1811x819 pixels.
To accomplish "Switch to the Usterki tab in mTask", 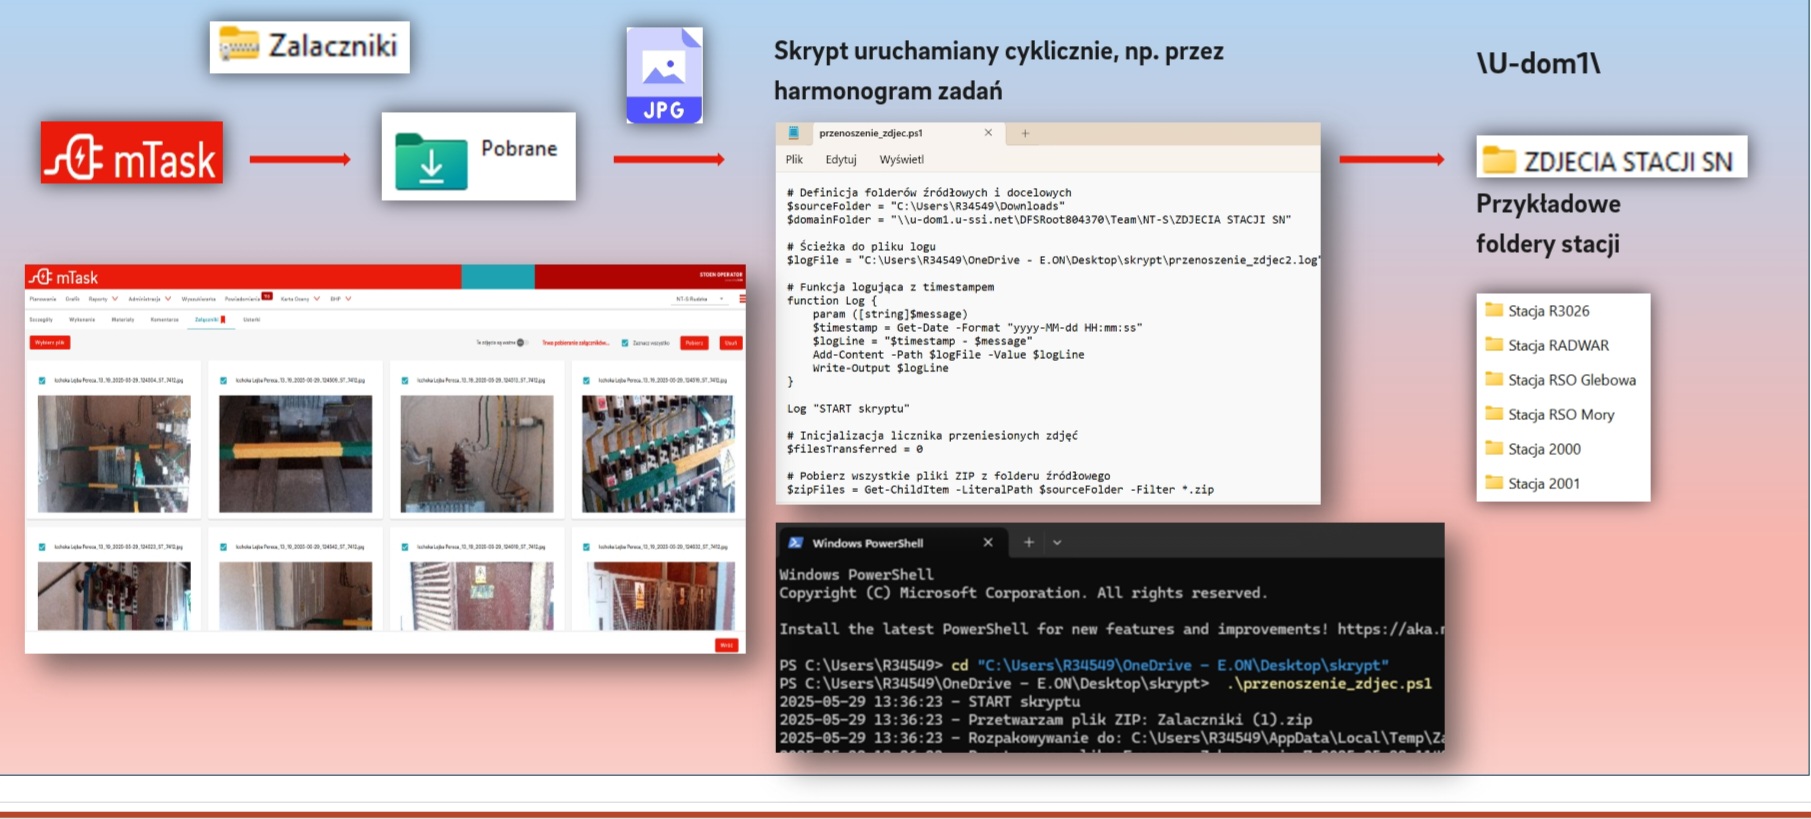I will tap(251, 320).
